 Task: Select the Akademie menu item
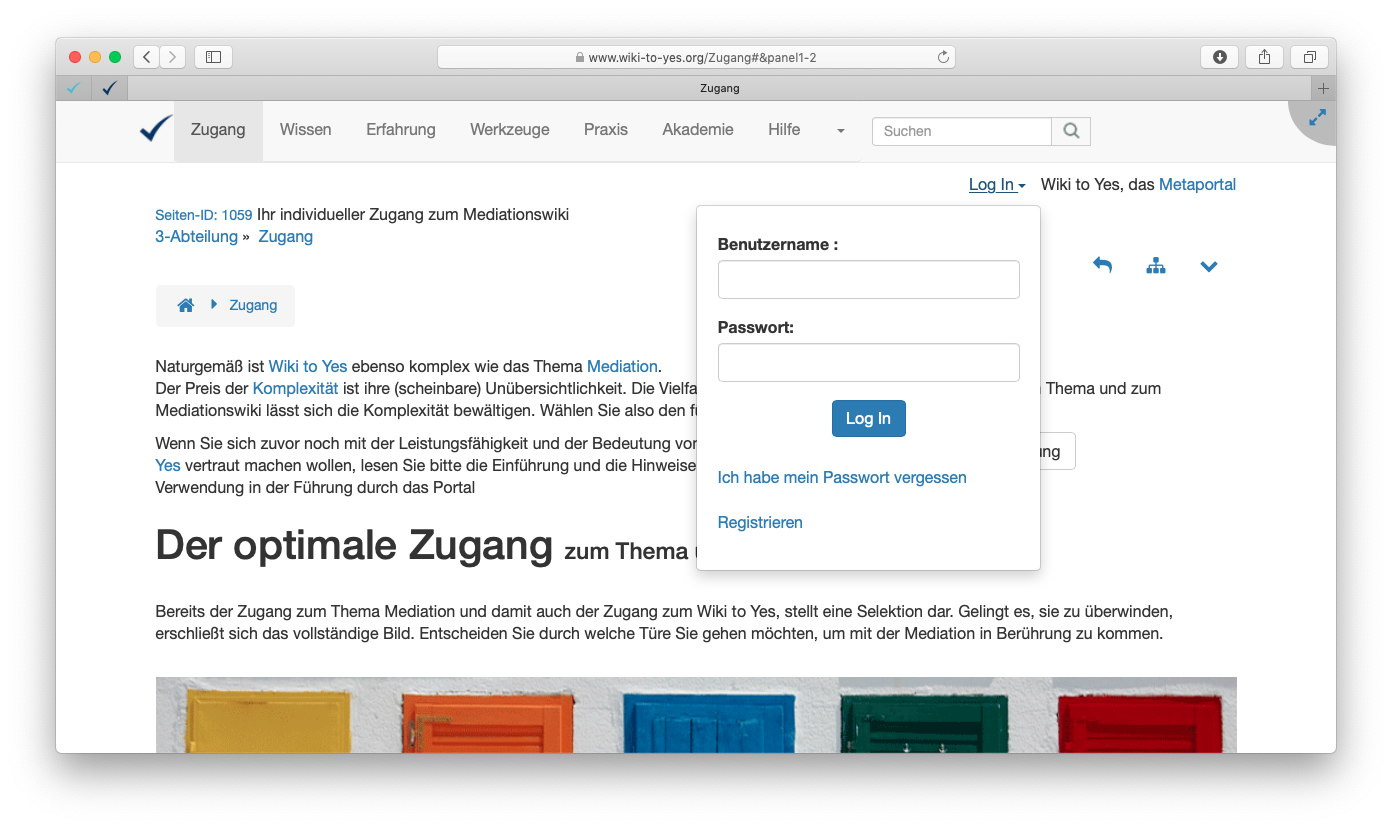pos(697,130)
